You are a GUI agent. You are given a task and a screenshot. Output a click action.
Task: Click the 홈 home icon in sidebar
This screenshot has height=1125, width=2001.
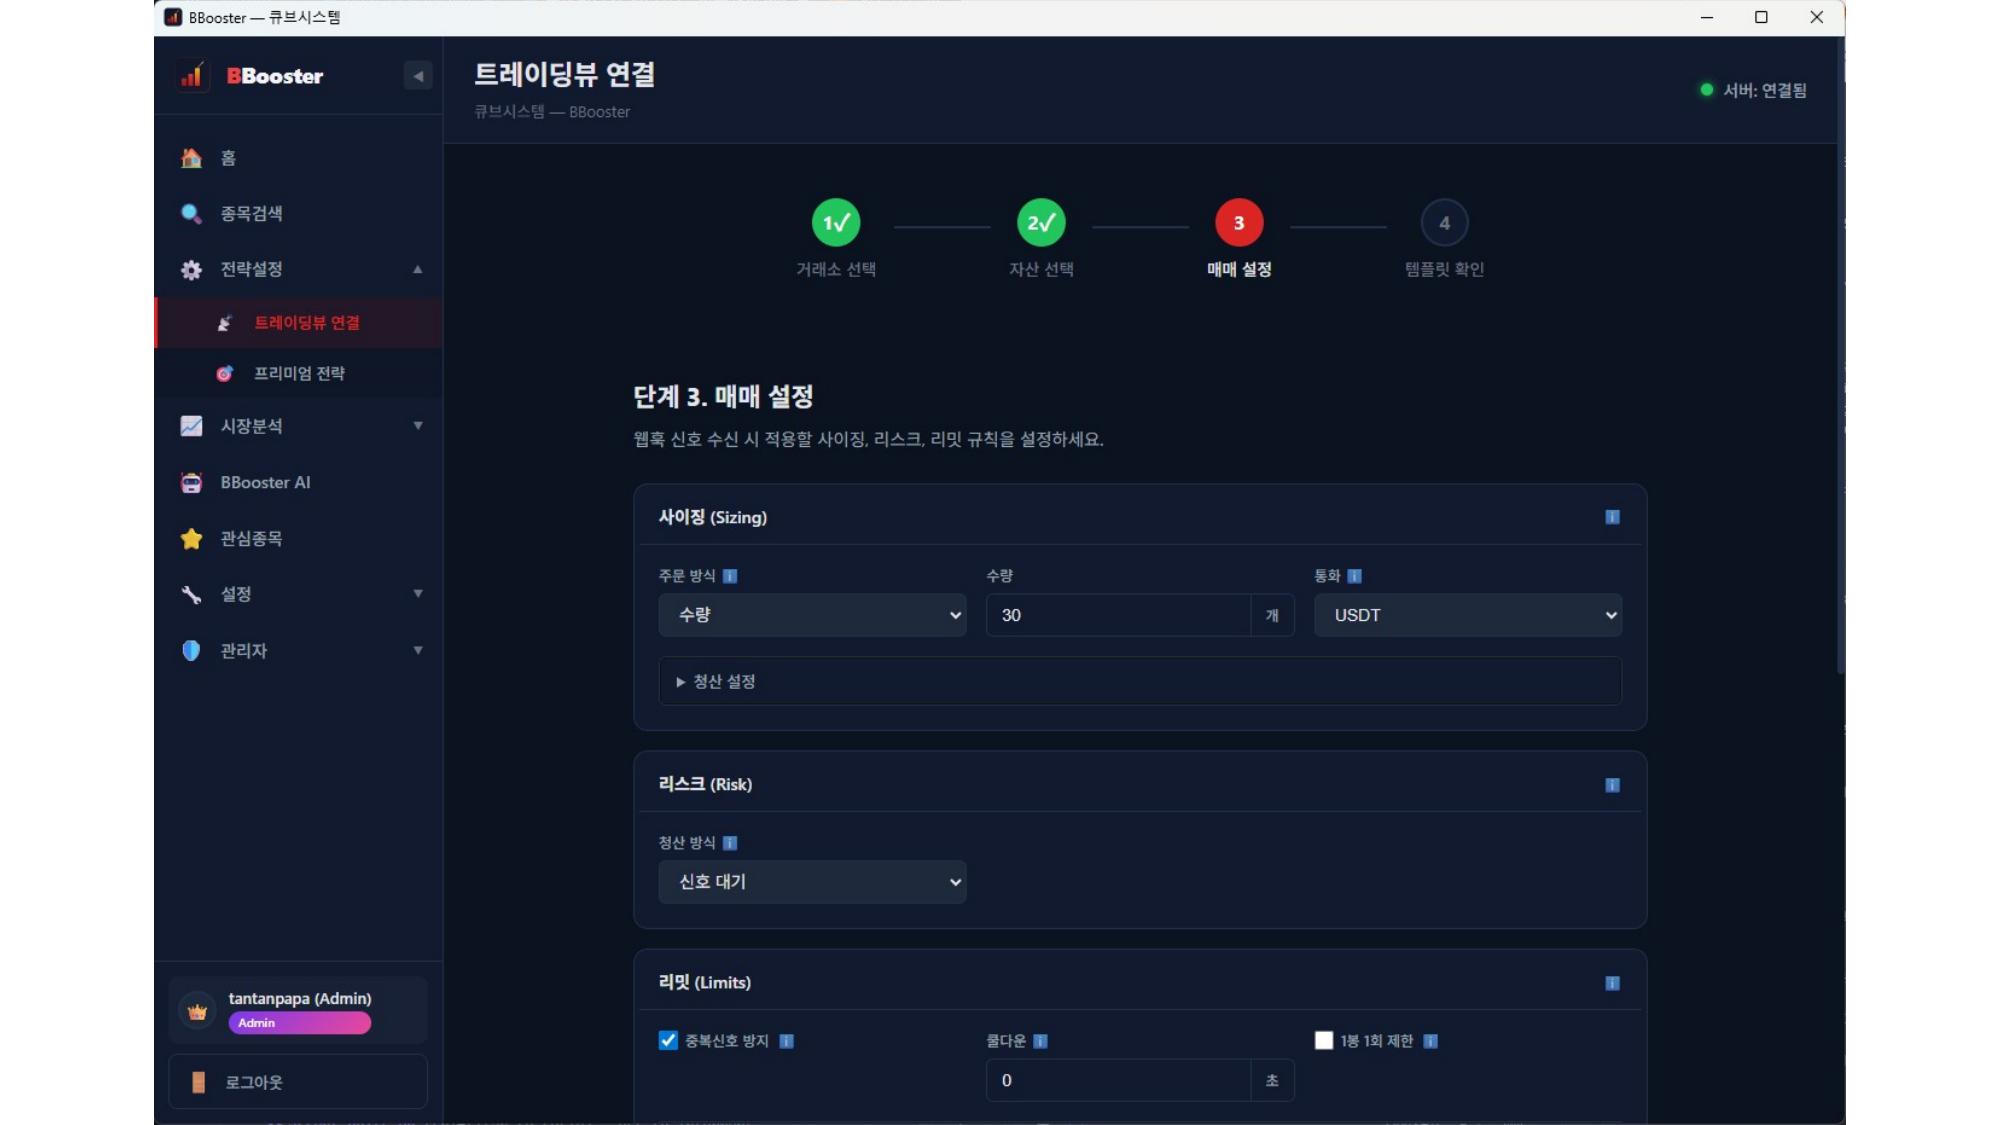[x=190, y=157]
